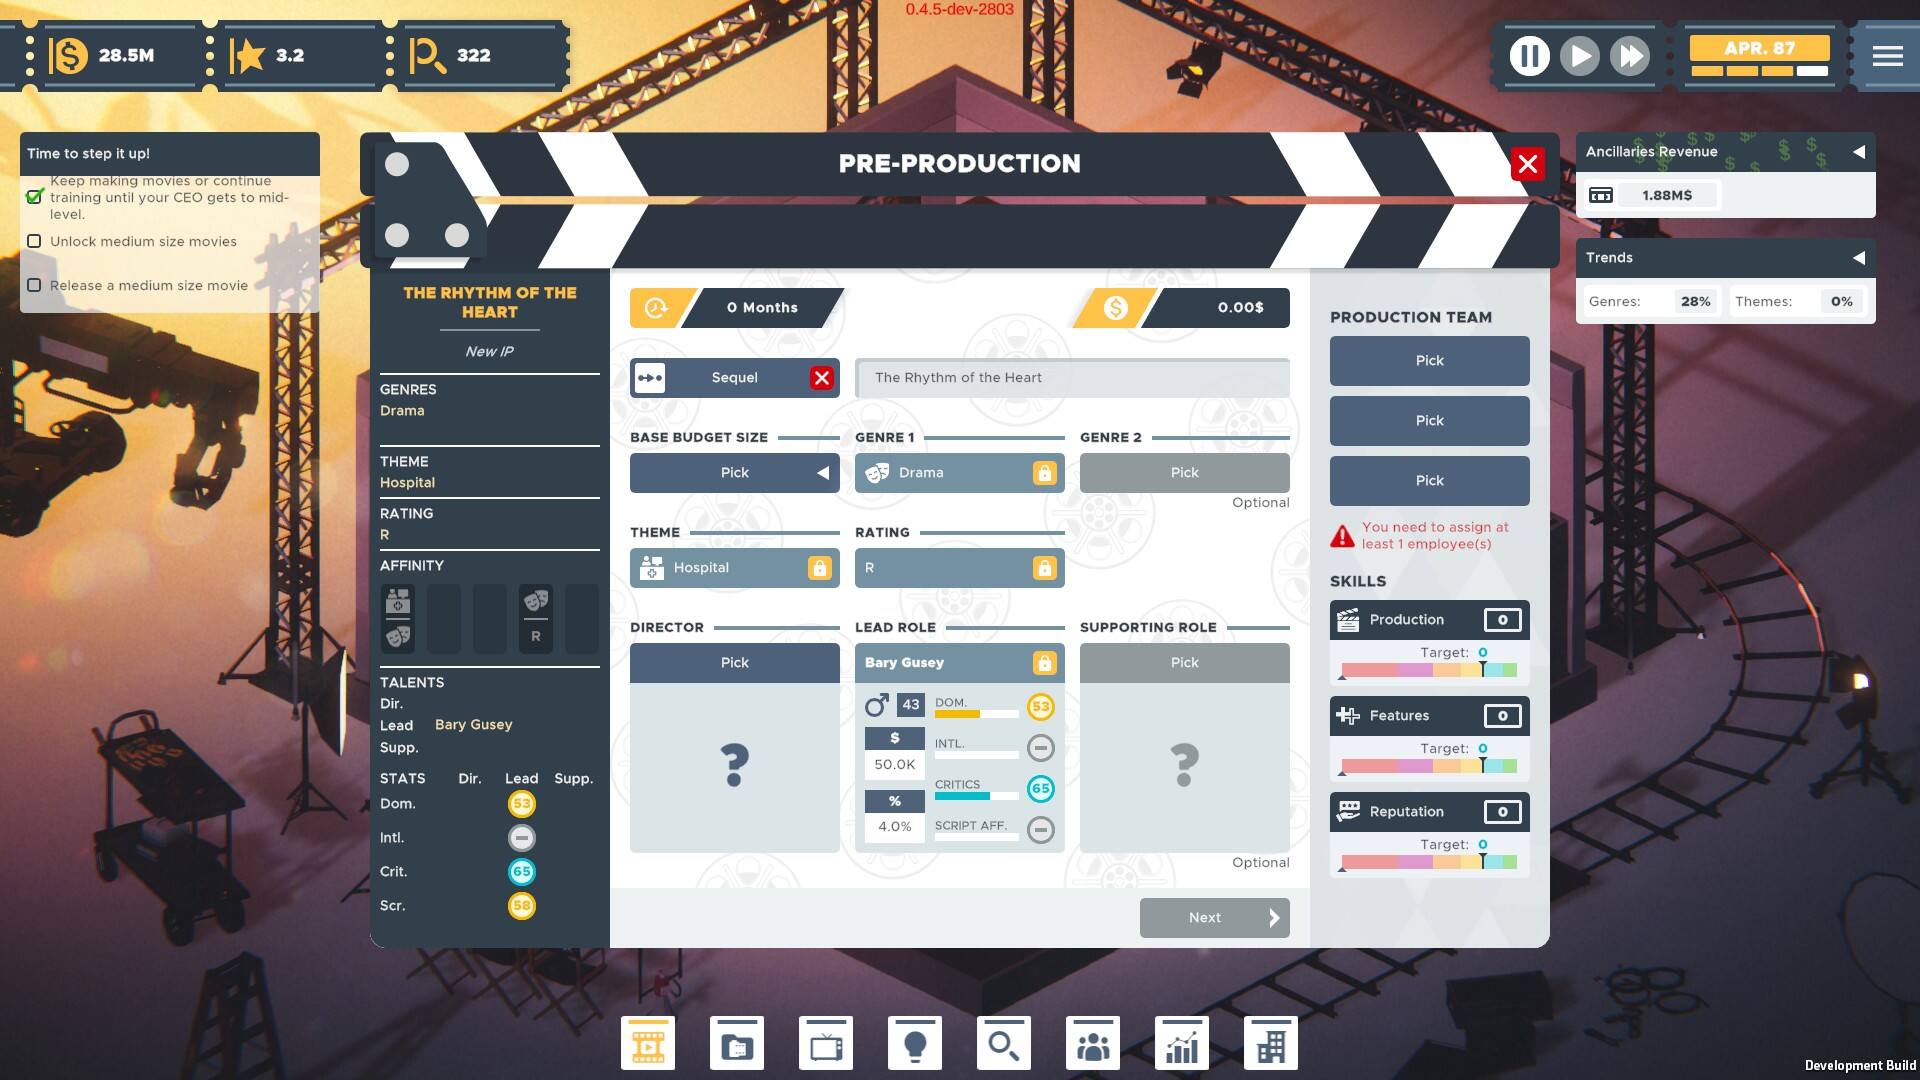The image size is (1920, 1080).
Task: Click the lightbulb ideas icon
Action: (x=915, y=1044)
